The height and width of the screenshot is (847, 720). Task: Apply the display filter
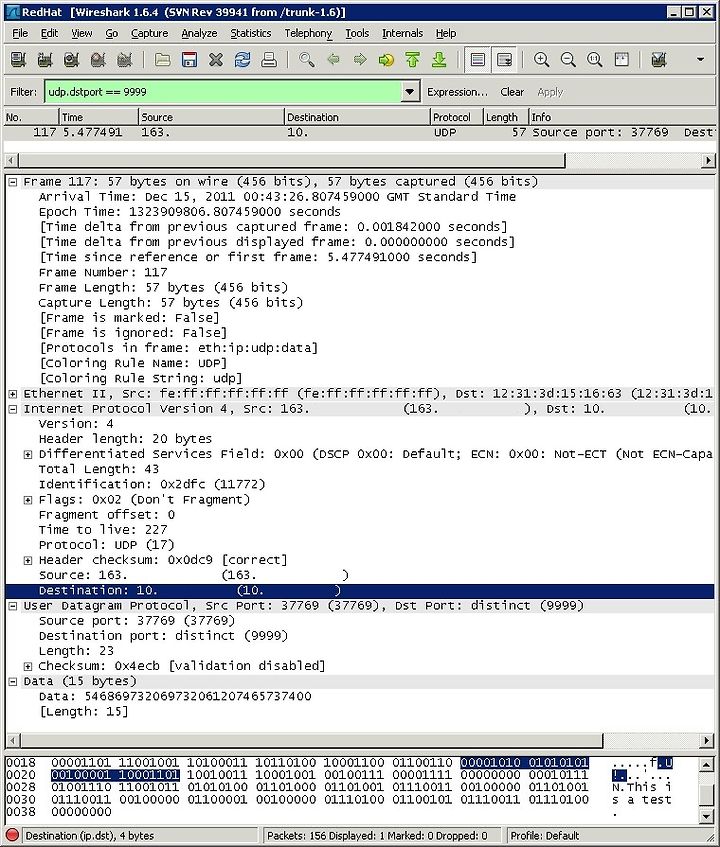click(550, 92)
